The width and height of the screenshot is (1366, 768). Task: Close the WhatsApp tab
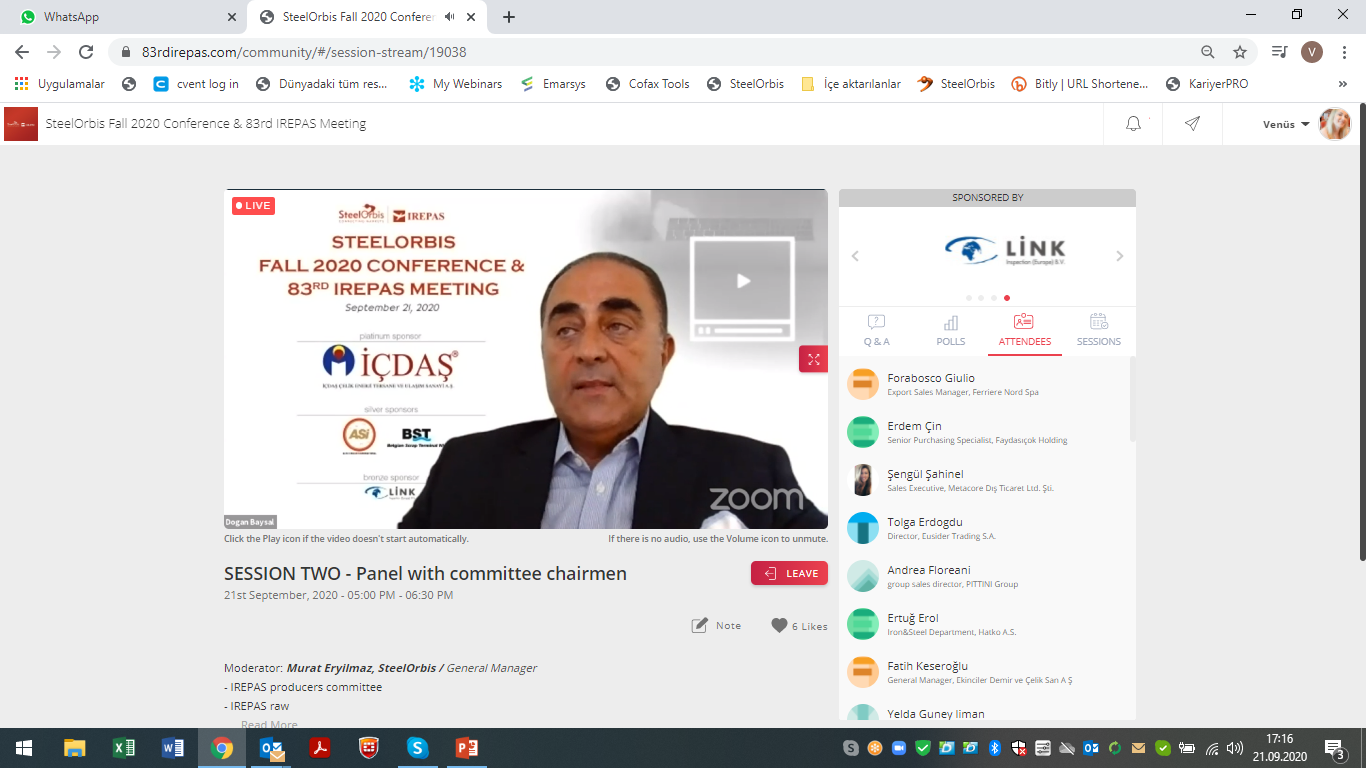click(x=232, y=17)
